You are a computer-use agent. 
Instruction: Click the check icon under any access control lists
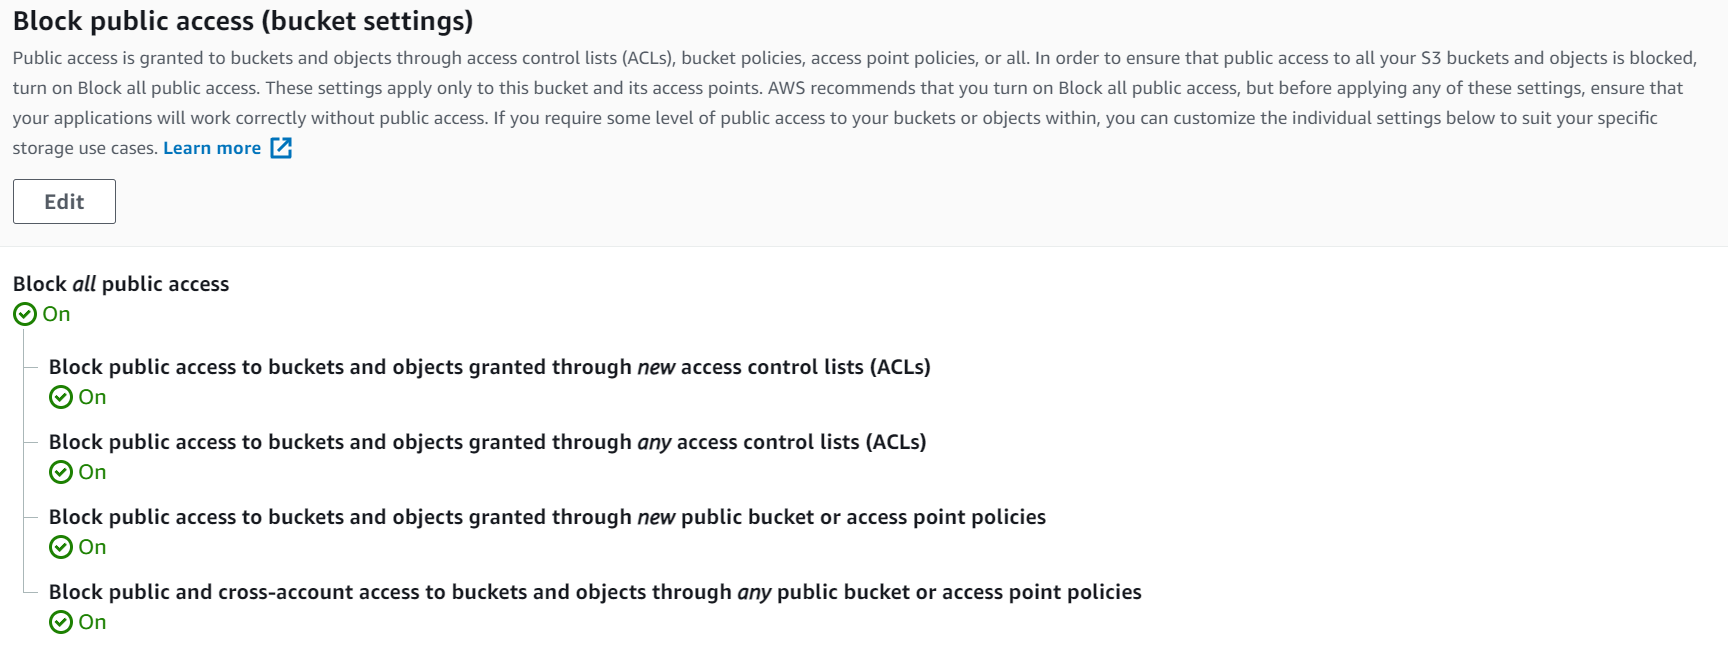[x=61, y=472]
